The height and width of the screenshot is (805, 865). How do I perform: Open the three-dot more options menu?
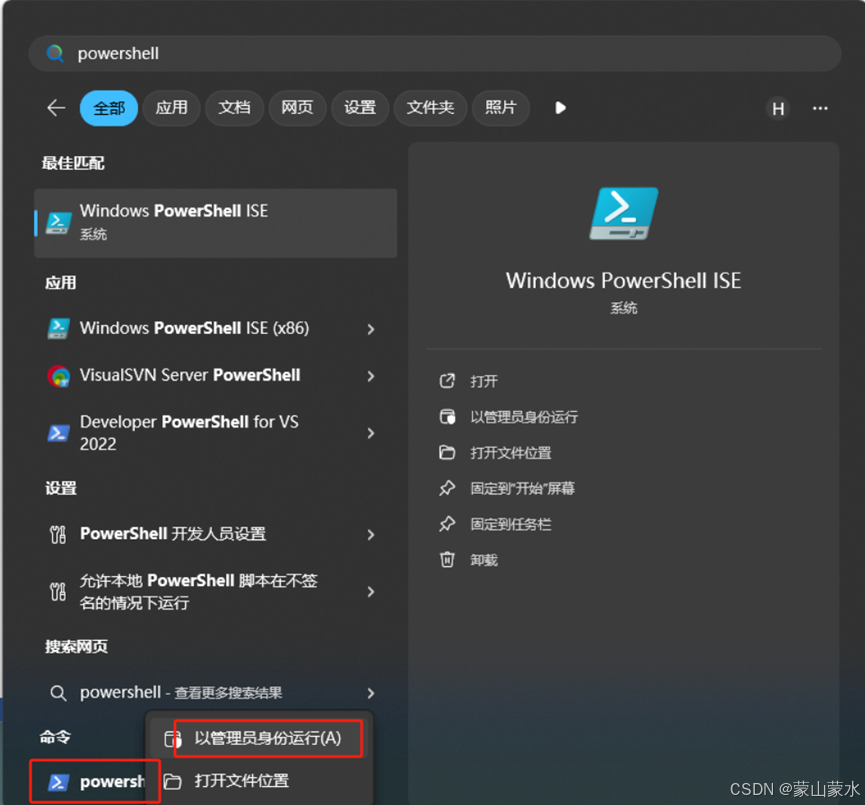pyautogui.click(x=820, y=109)
